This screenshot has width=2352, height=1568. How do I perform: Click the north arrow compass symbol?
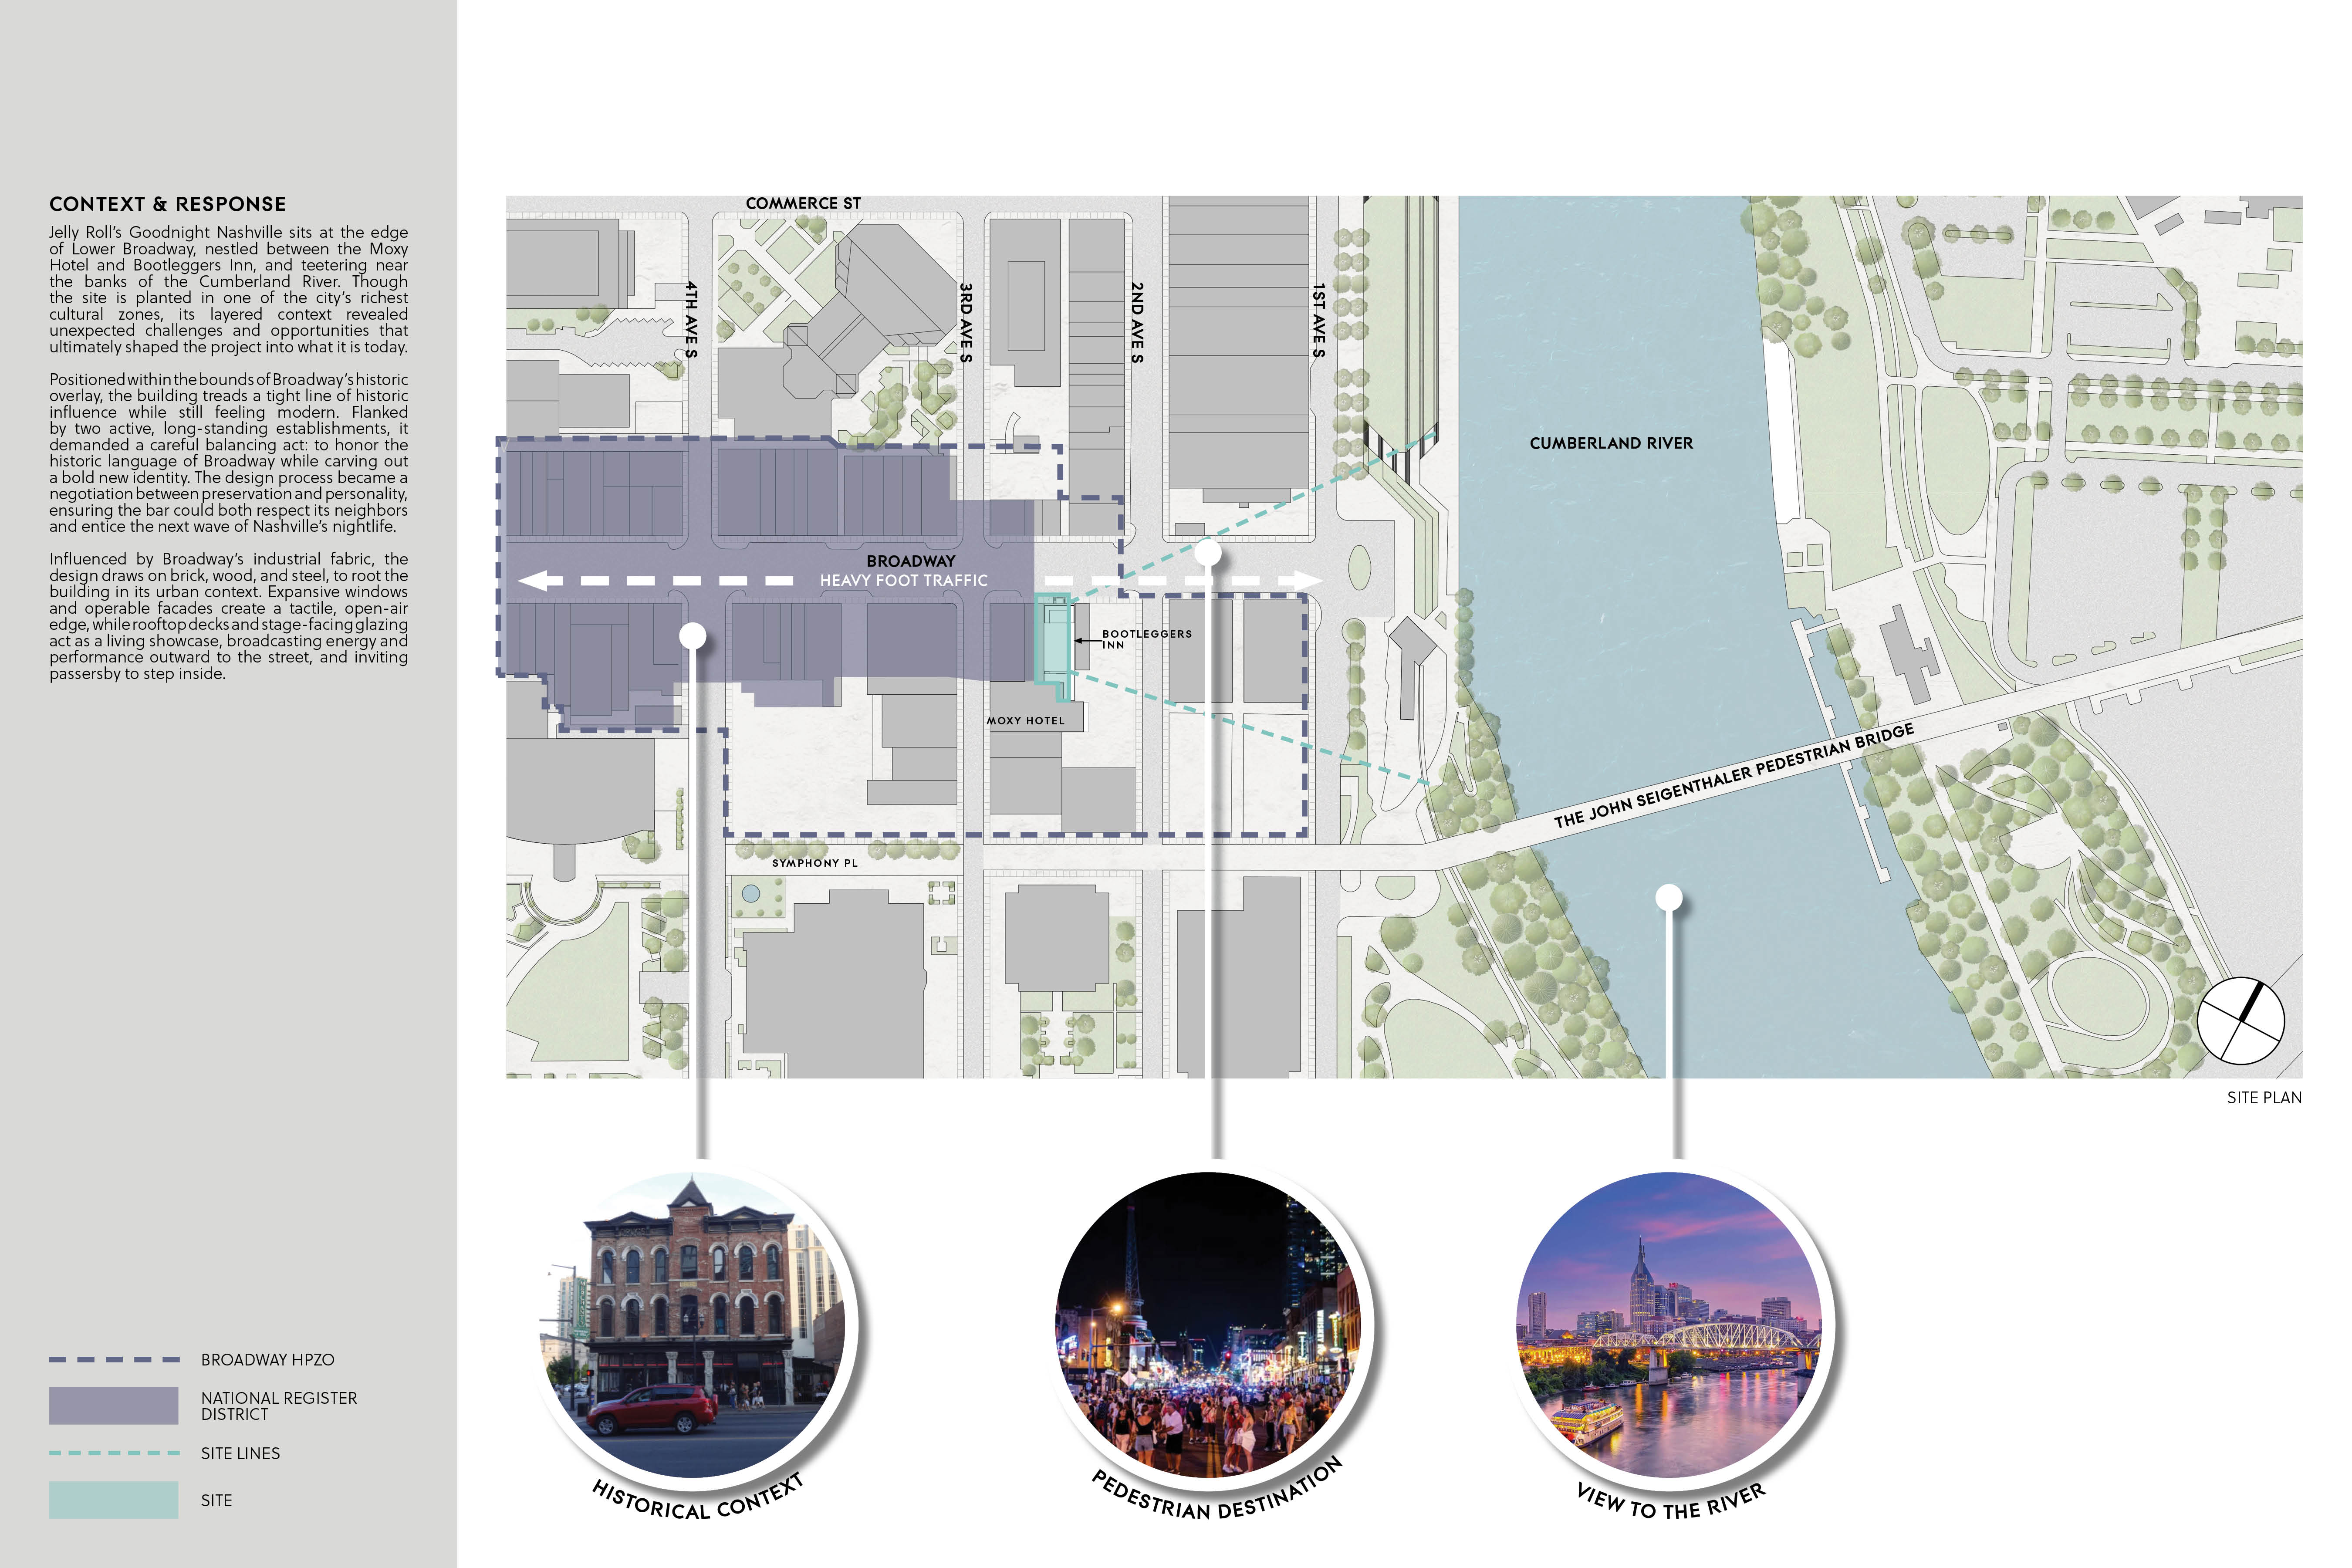click(2240, 1021)
